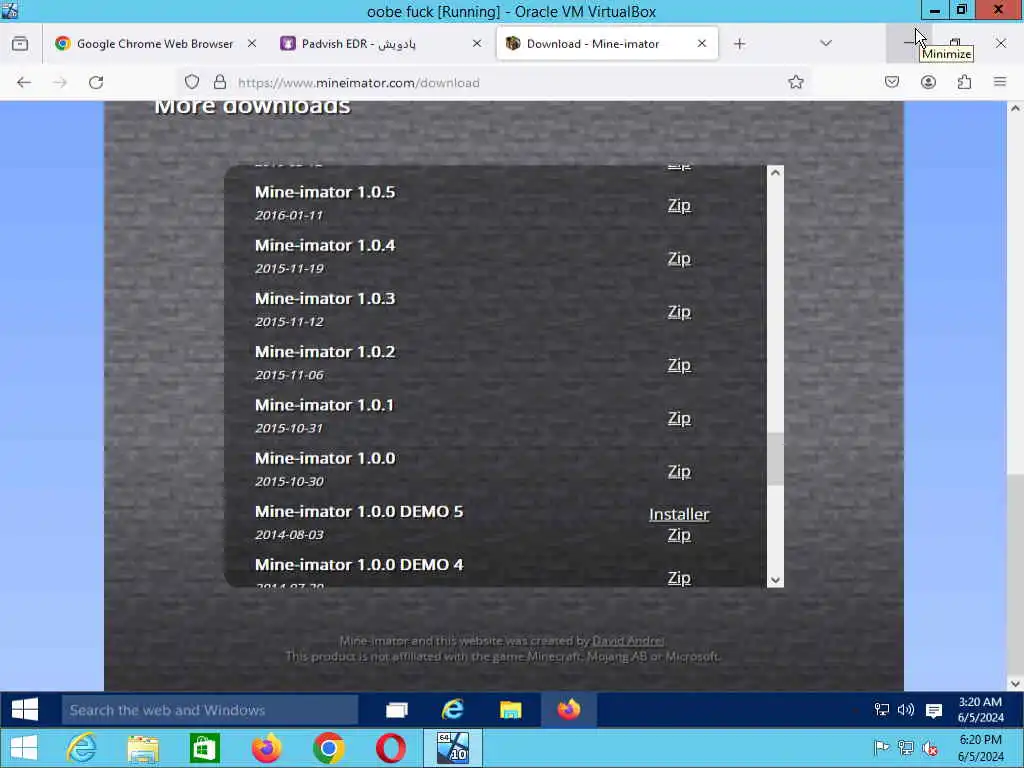Open host muted volume tray icon
Viewport: 1024px width, 768px height.
[931, 748]
